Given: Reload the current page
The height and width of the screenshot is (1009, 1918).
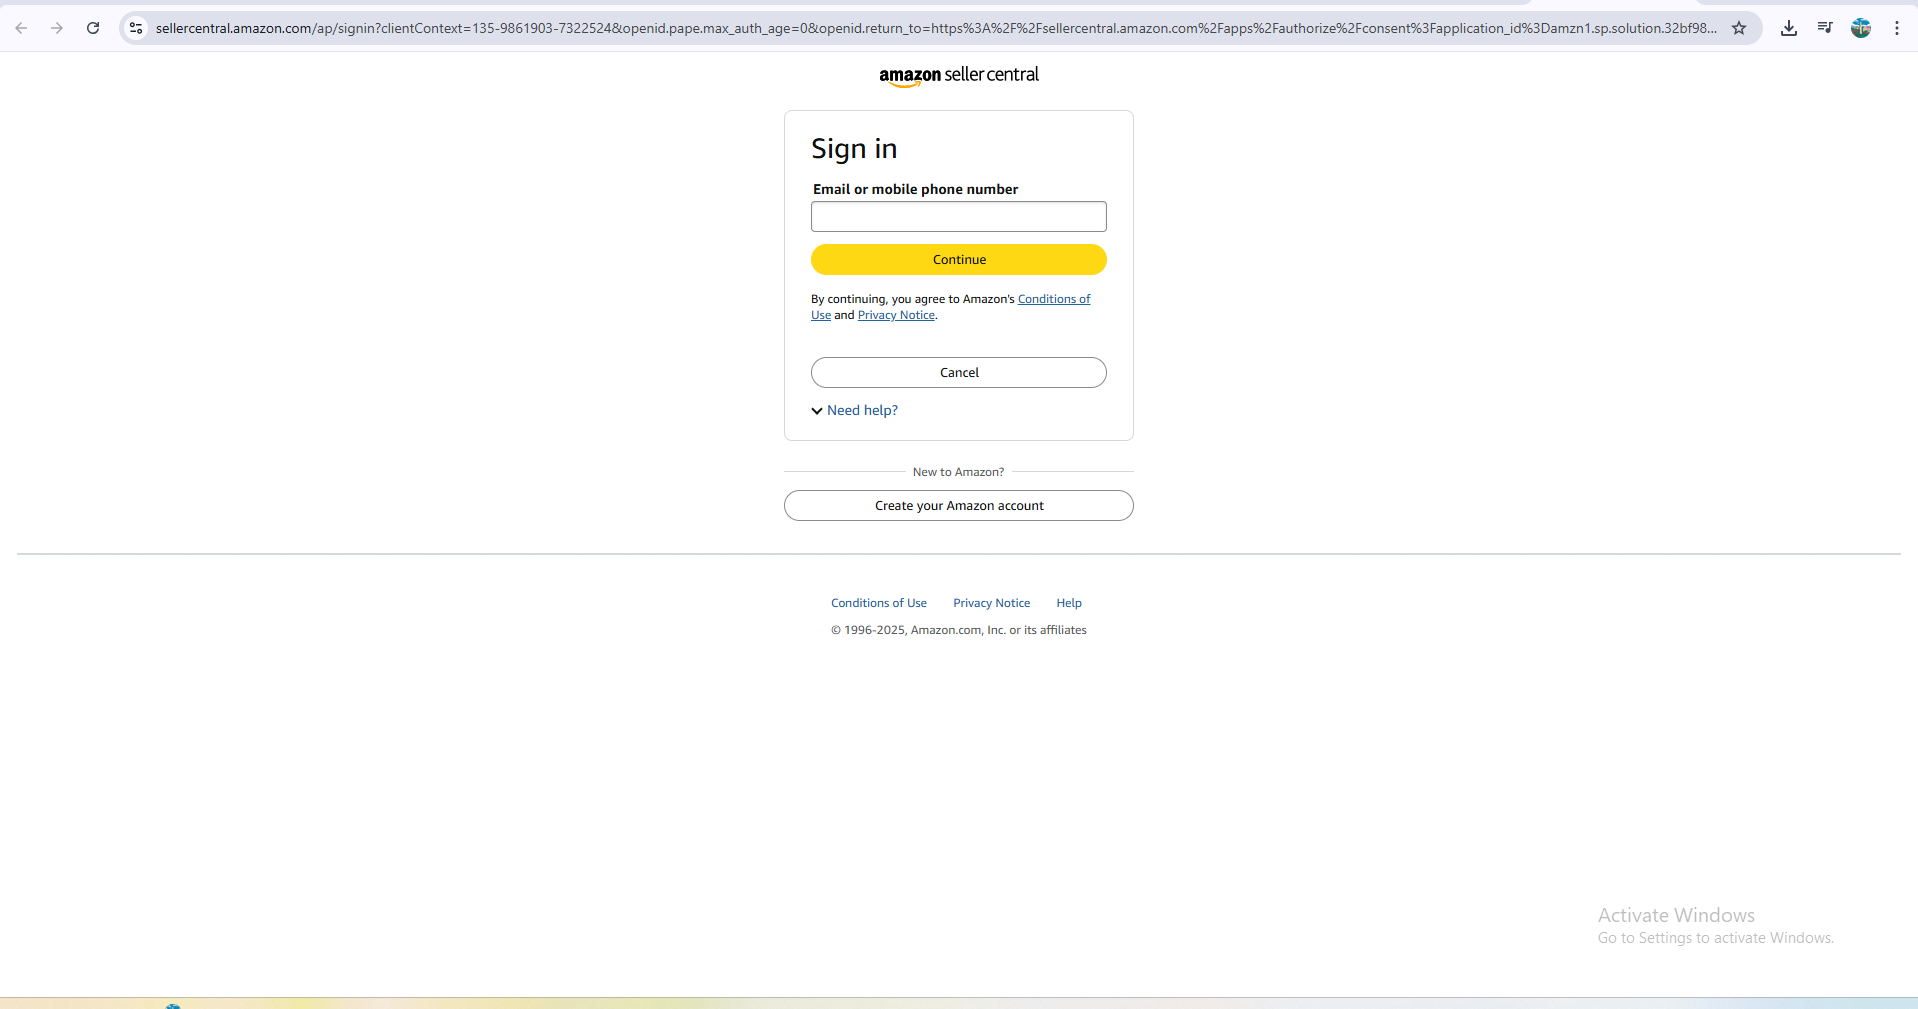Looking at the screenshot, I should 93,28.
